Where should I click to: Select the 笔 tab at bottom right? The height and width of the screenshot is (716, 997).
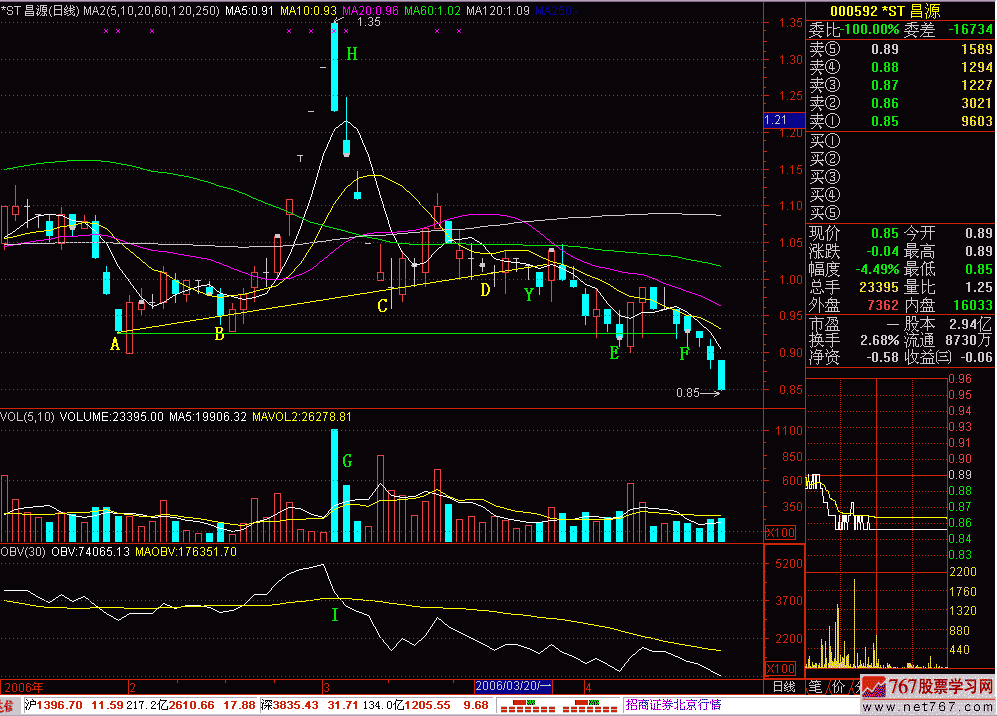815,686
